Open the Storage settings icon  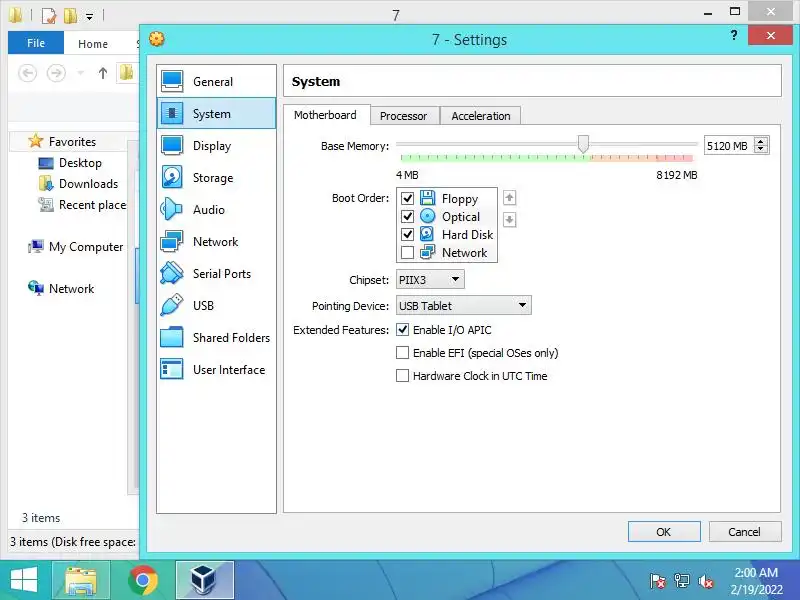(172, 178)
